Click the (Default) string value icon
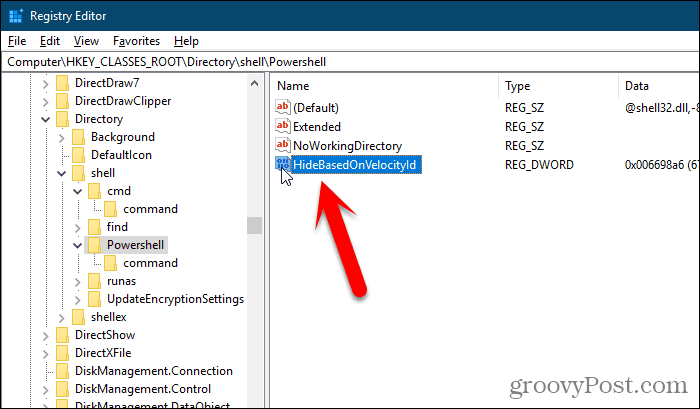Viewport: 700px width, 409px height. [283, 108]
